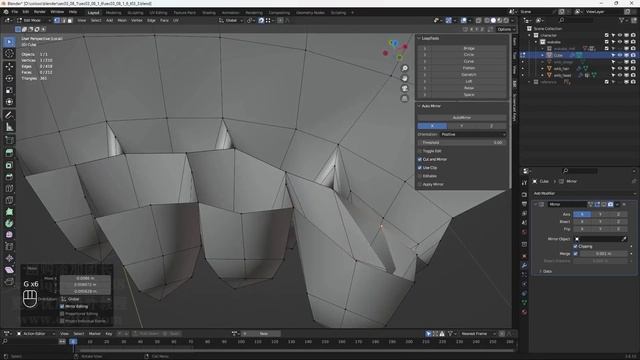Open Edit Mode selector dropdown
The height and width of the screenshot is (360, 640).
(x=33, y=20)
